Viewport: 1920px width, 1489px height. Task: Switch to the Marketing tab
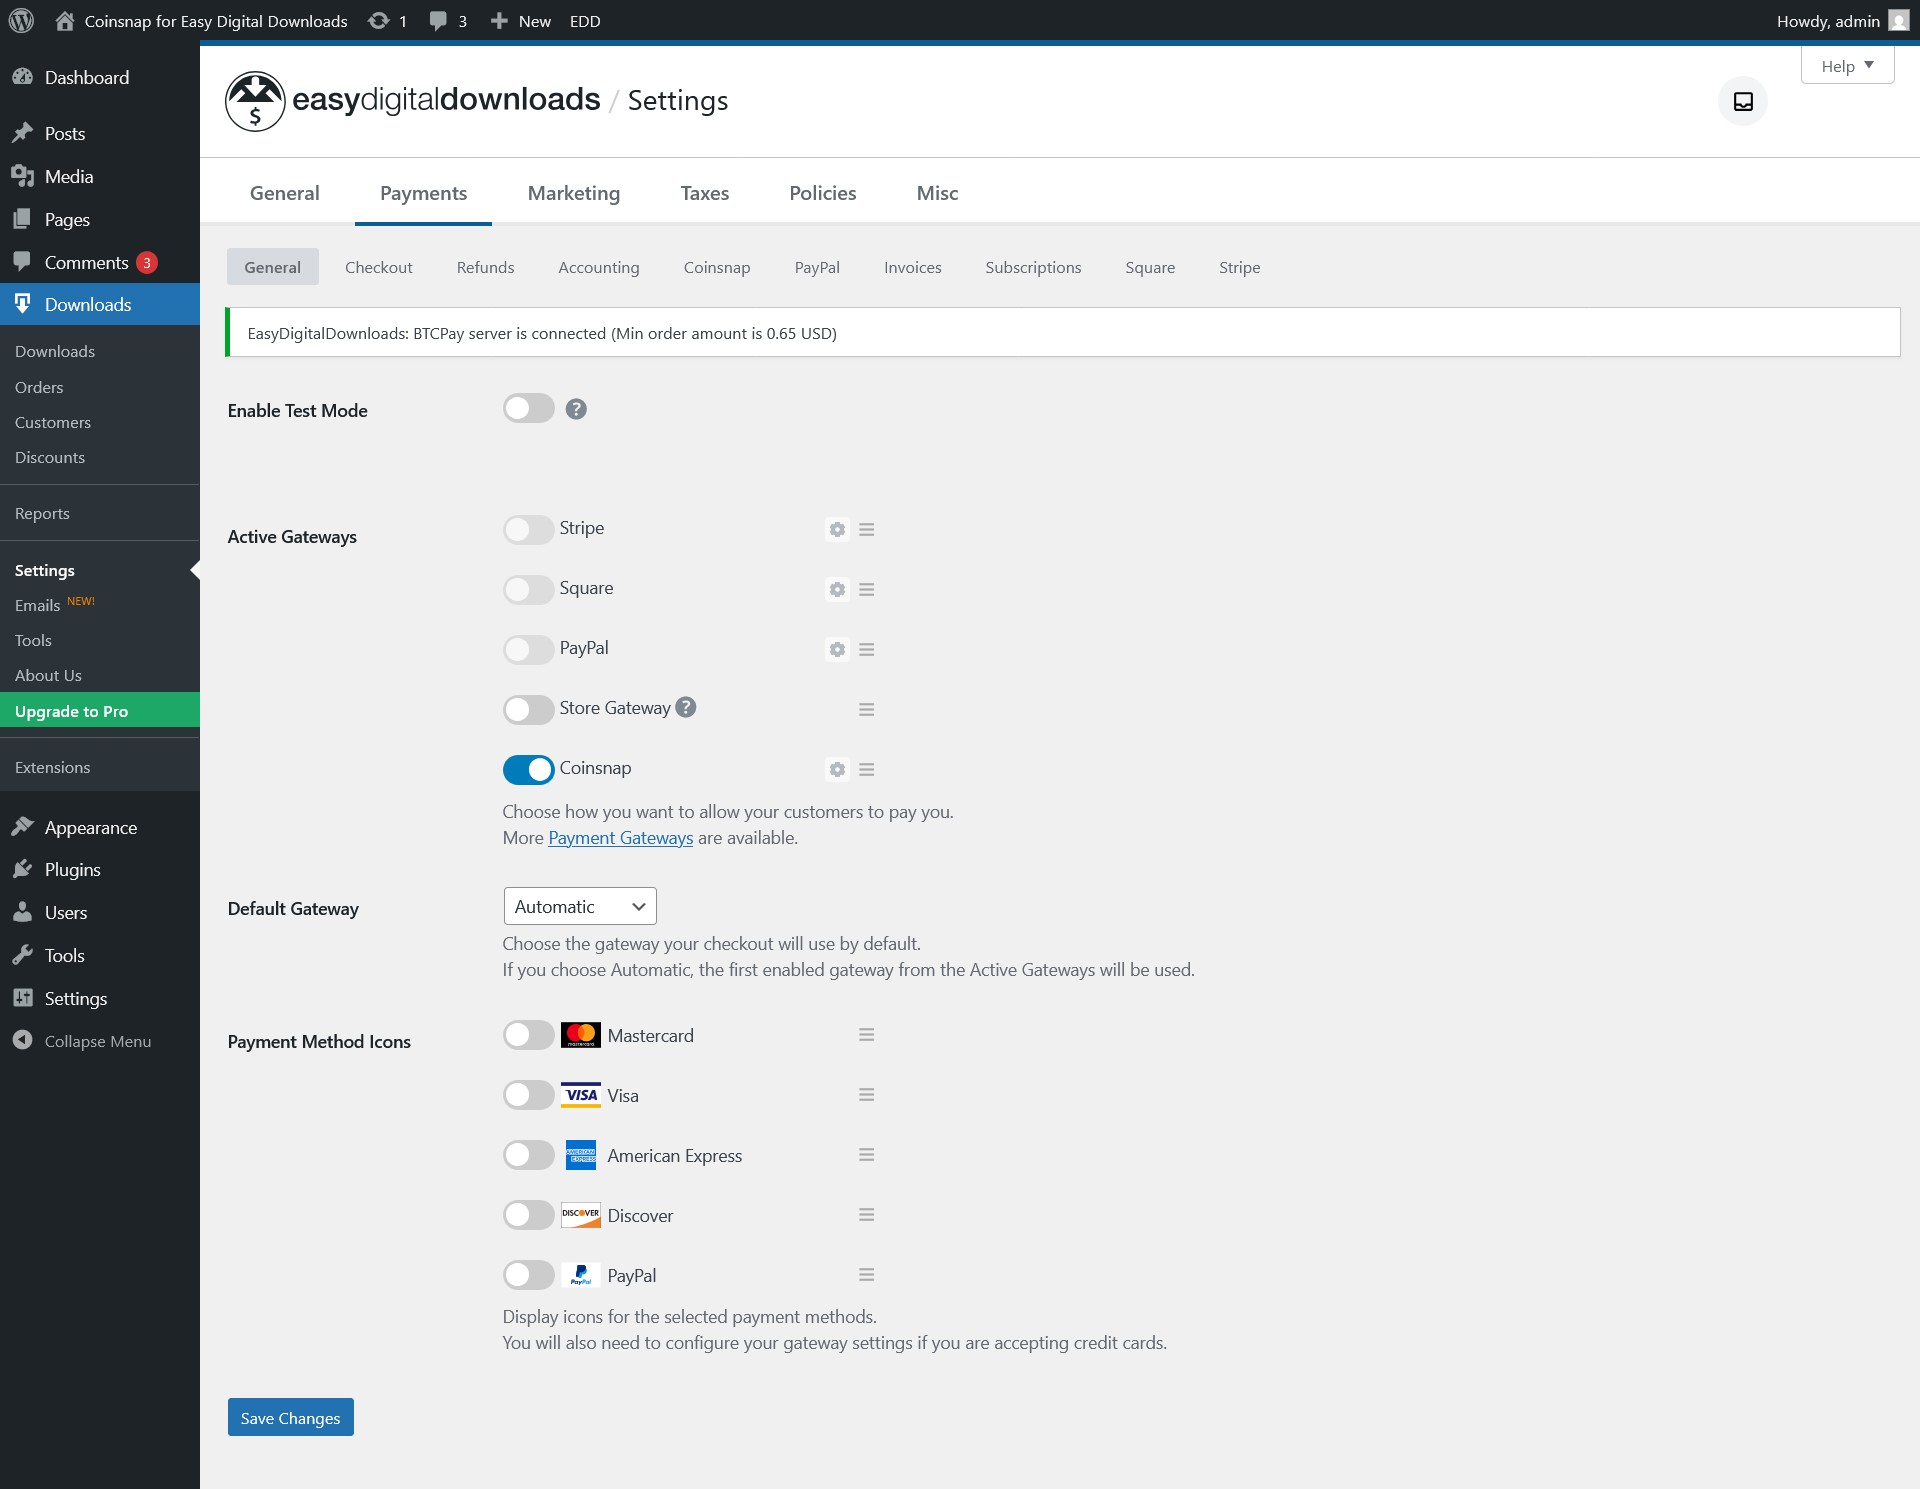click(x=574, y=193)
